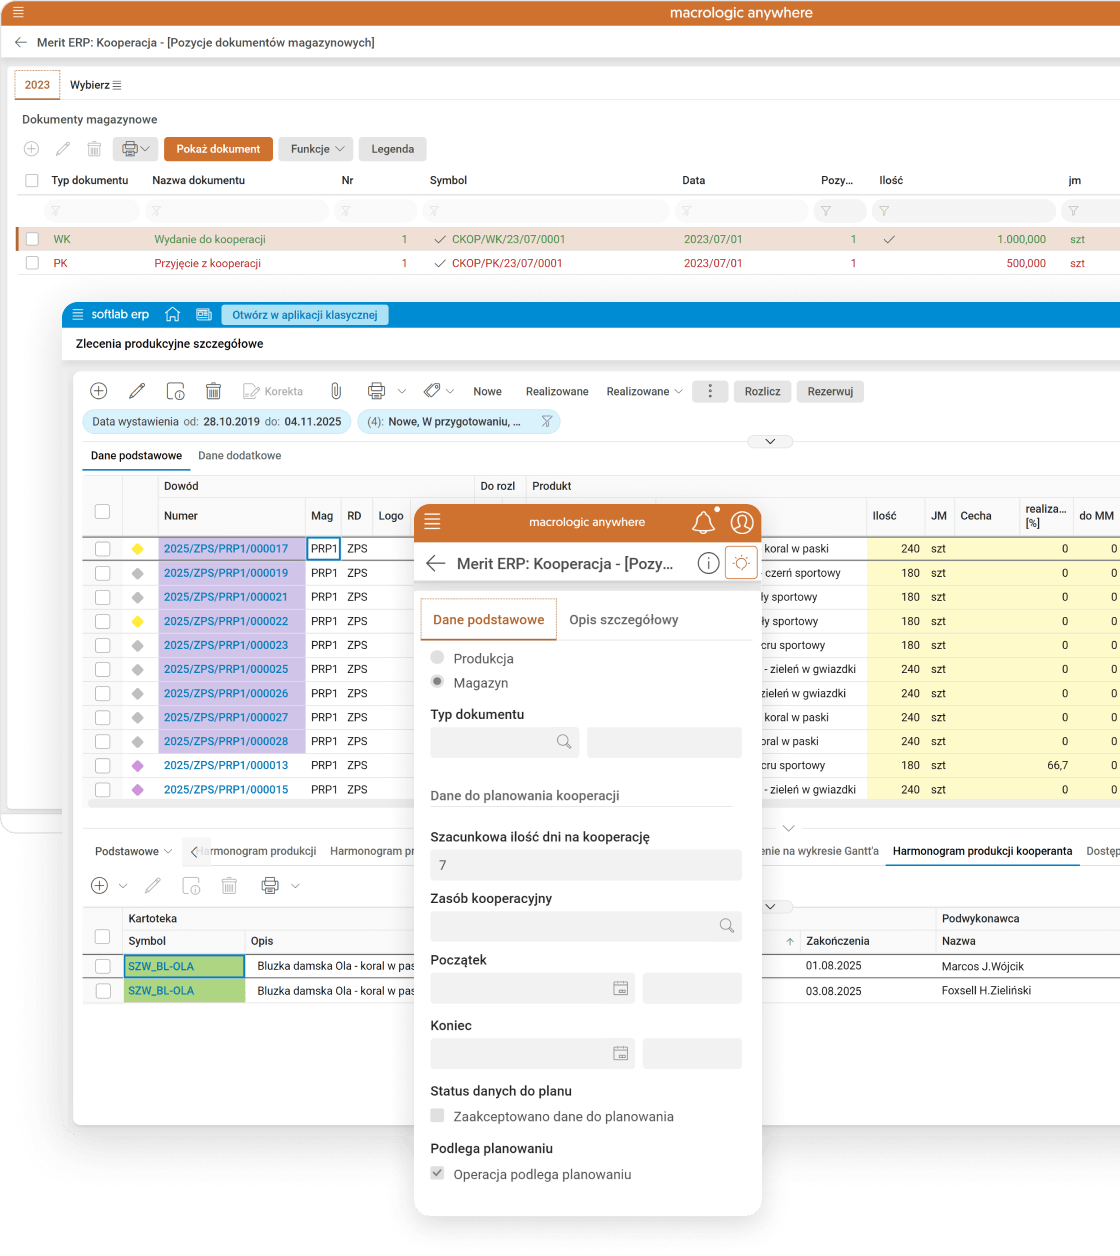Tick checkbox for WK document row

coord(32,239)
